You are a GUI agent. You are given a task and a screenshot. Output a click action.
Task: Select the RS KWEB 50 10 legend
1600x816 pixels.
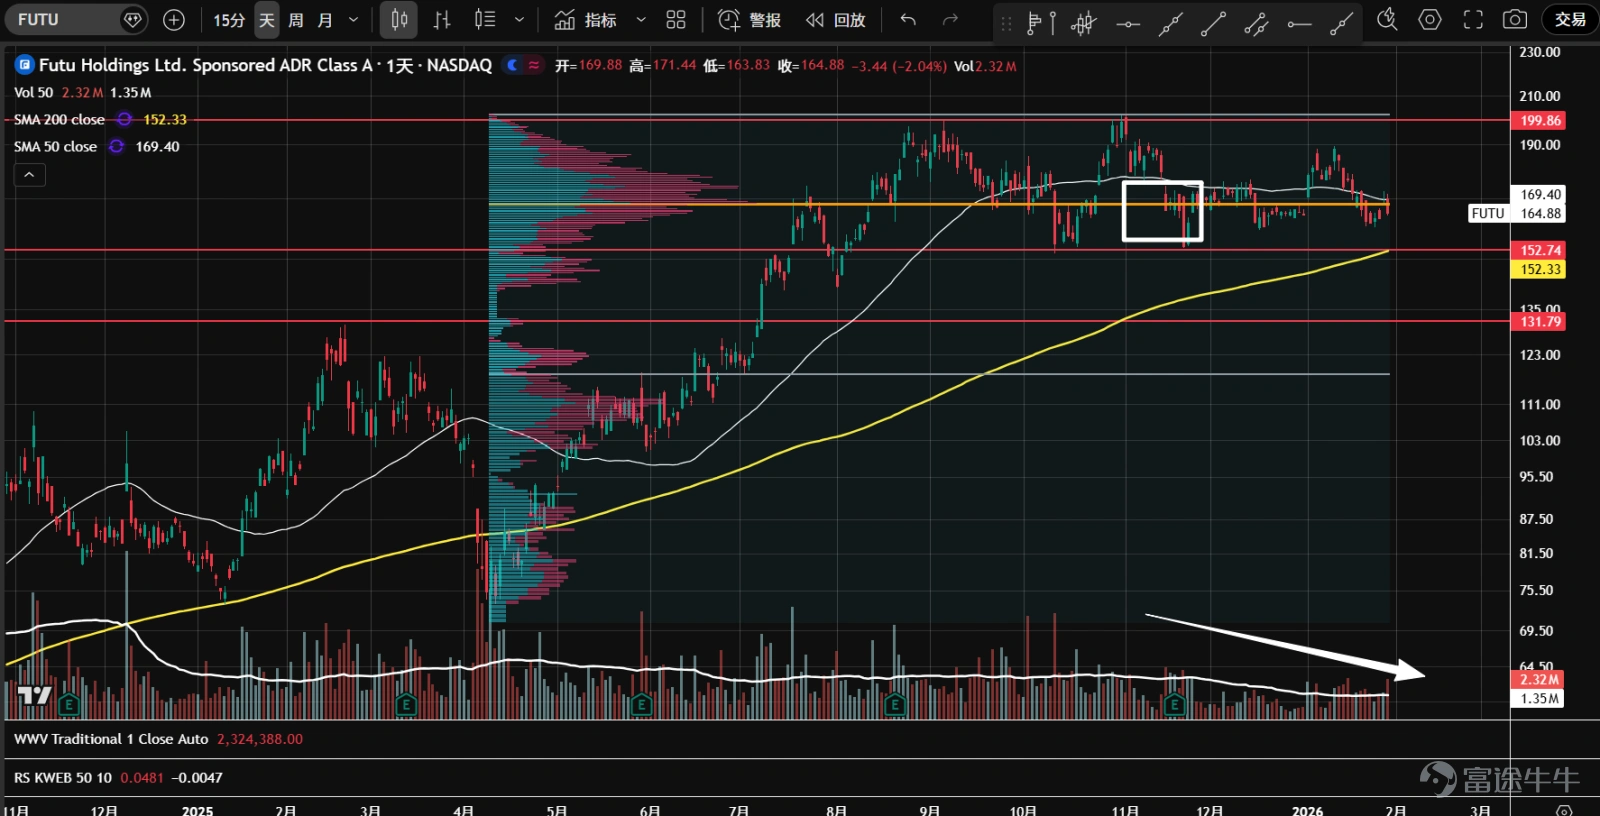click(63, 777)
